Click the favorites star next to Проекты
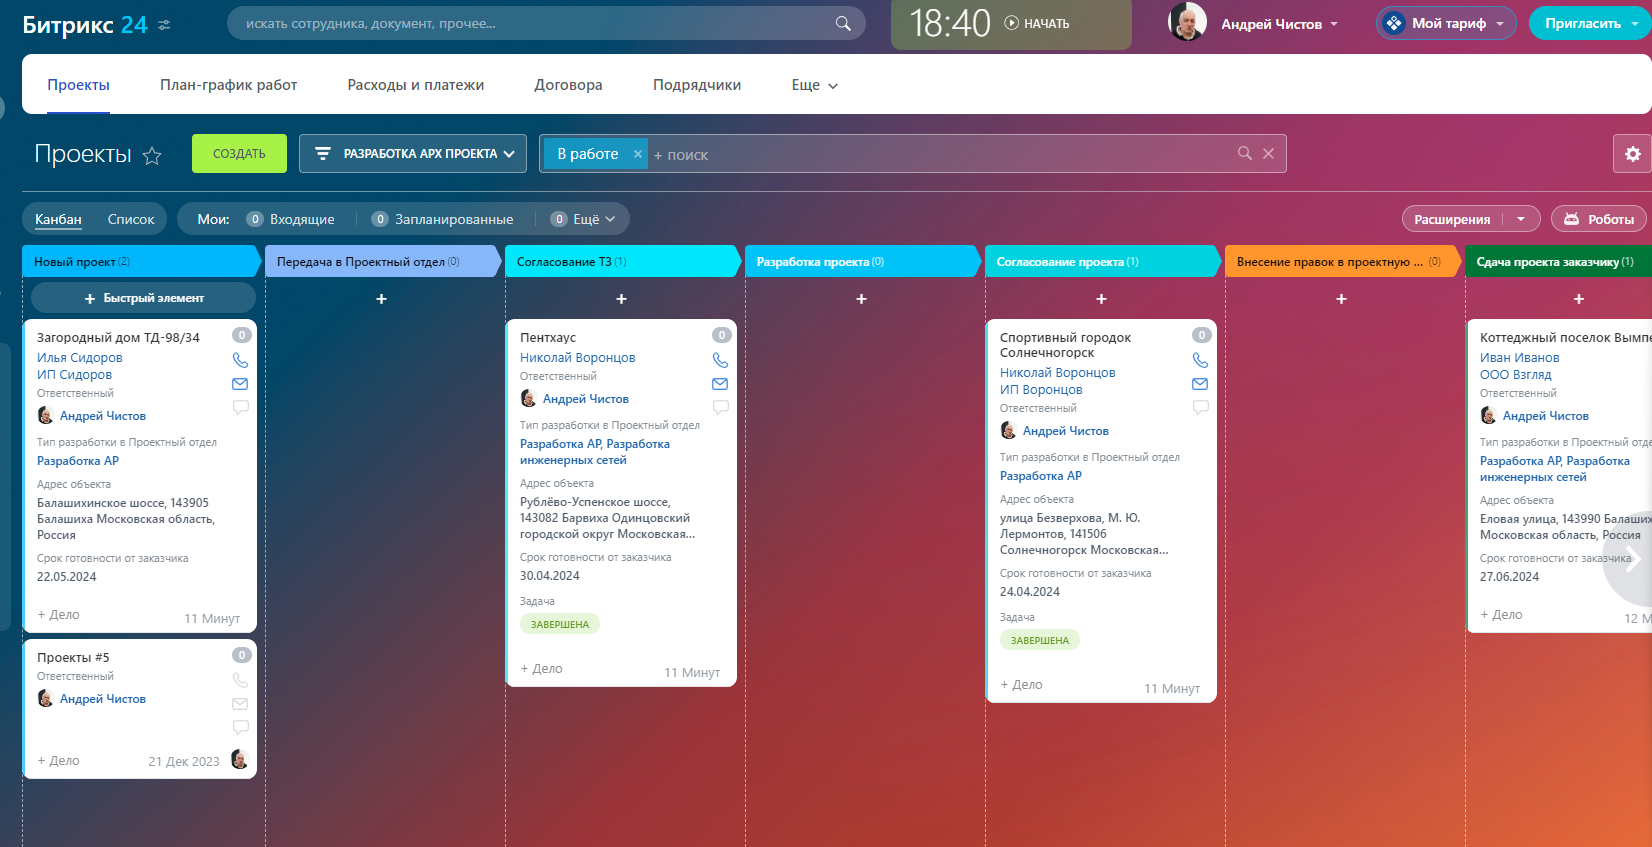This screenshot has height=847, width=1652. (152, 155)
